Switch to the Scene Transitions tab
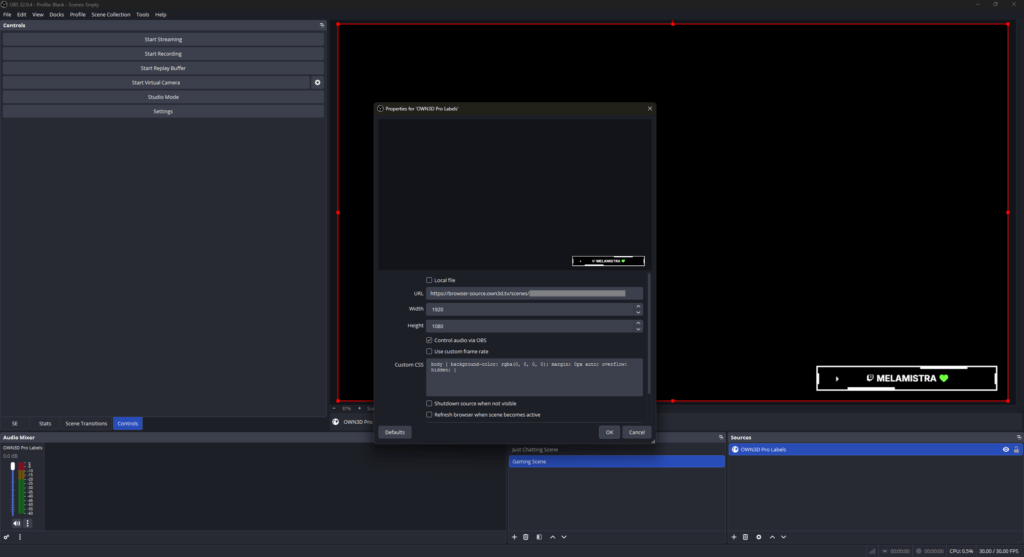This screenshot has width=1024, height=557. pos(86,424)
